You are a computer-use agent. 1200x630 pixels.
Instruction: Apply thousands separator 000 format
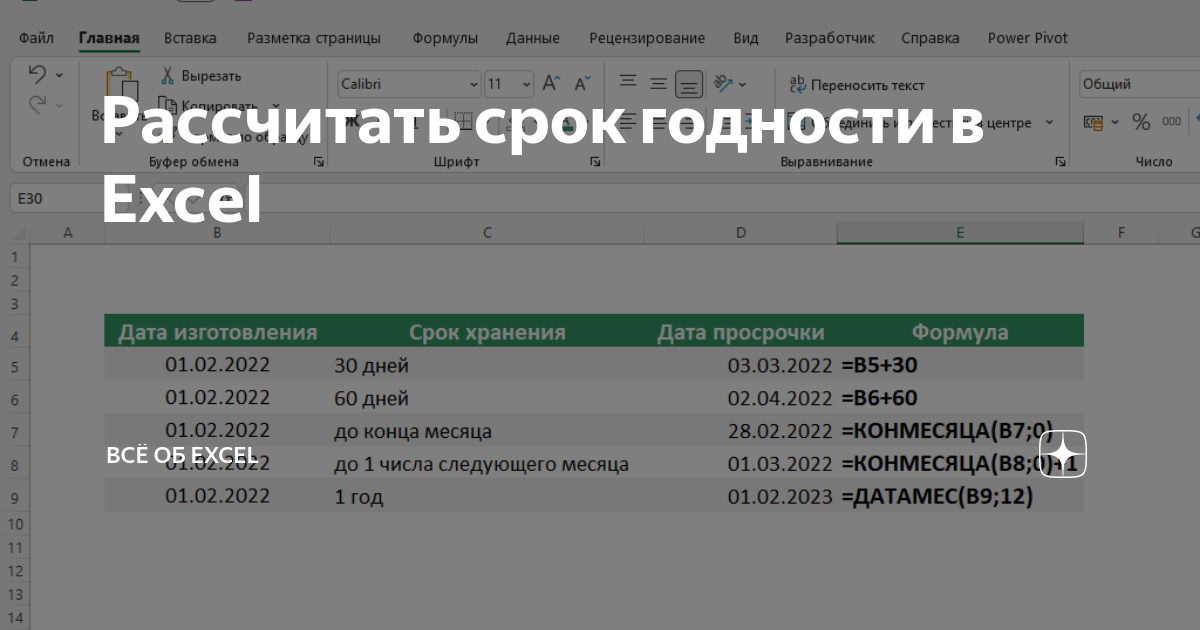tap(1171, 122)
